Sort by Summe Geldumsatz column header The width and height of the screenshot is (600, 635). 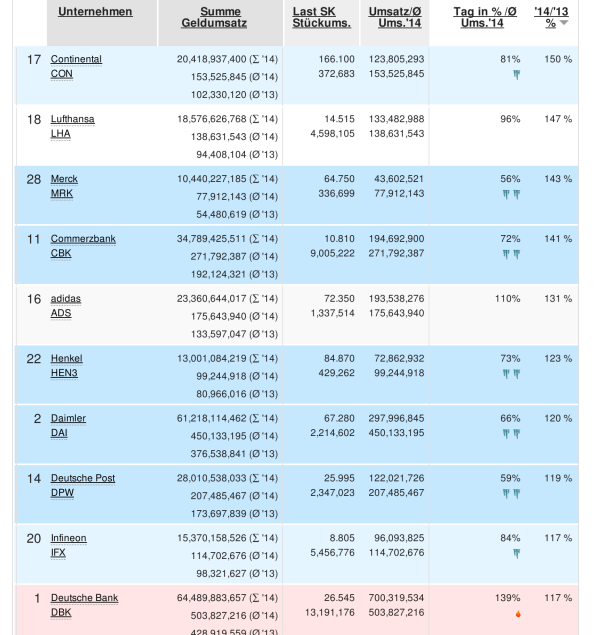[213, 17]
